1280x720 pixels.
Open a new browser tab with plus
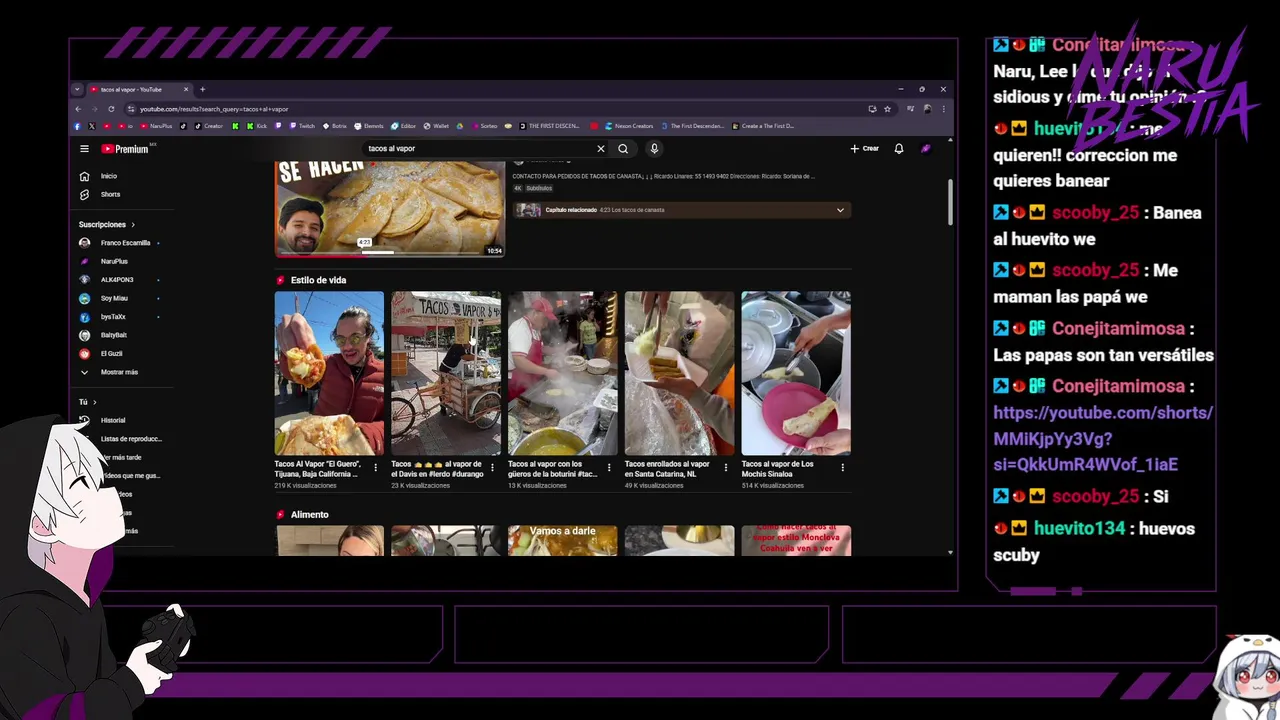[202, 89]
